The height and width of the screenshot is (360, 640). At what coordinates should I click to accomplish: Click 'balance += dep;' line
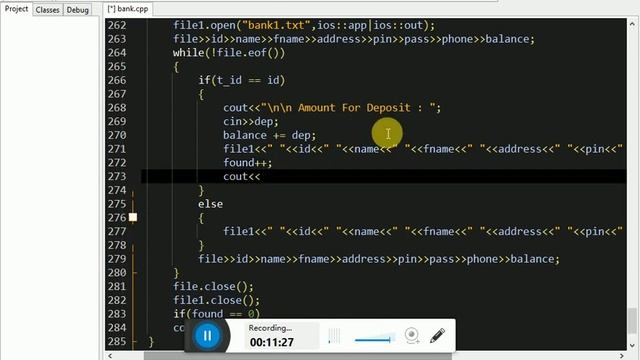point(269,135)
